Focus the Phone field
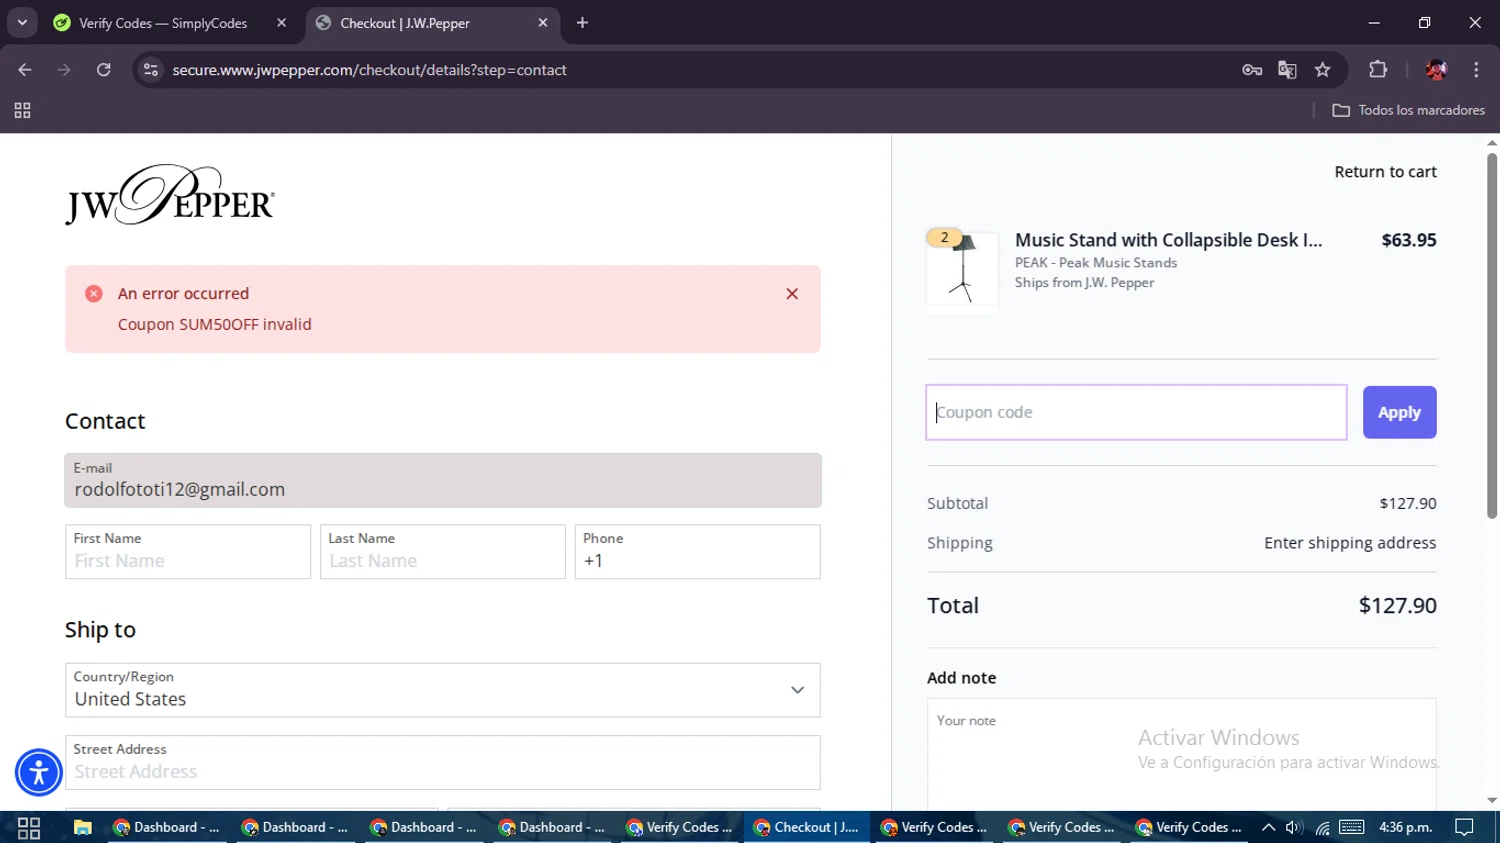 [x=698, y=552]
